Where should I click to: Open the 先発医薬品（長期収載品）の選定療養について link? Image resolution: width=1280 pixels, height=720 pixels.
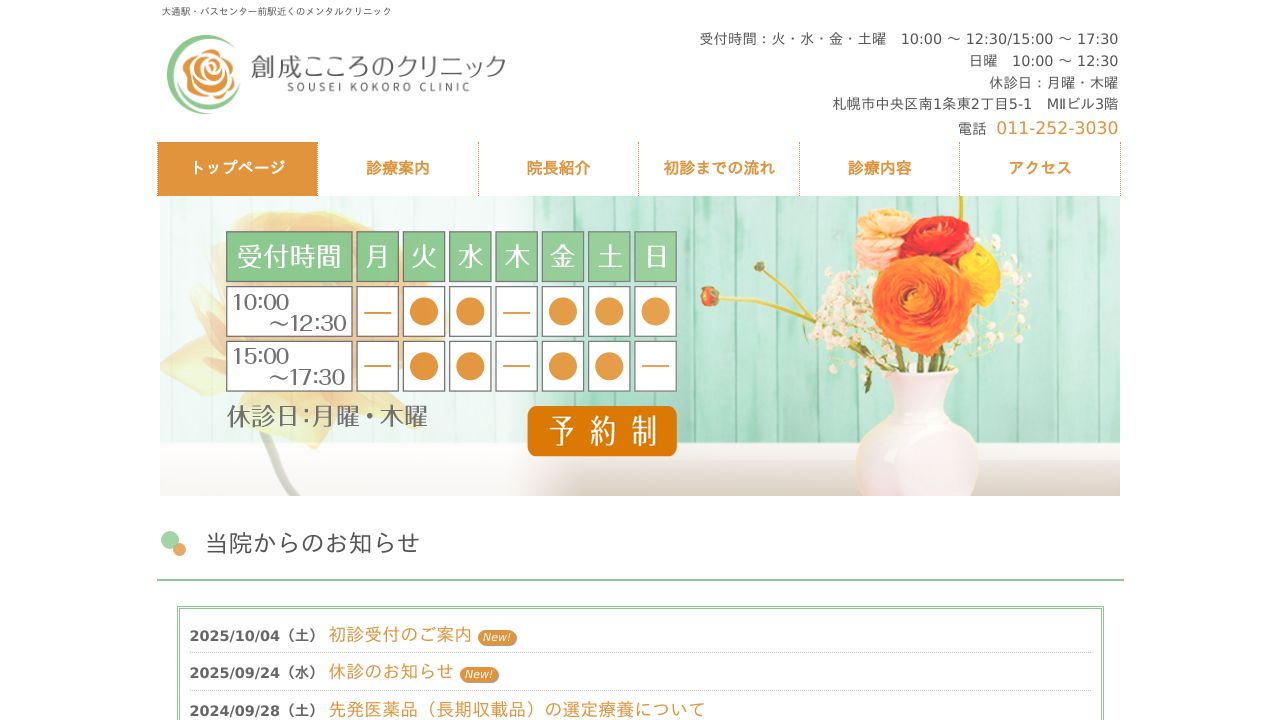(x=517, y=709)
